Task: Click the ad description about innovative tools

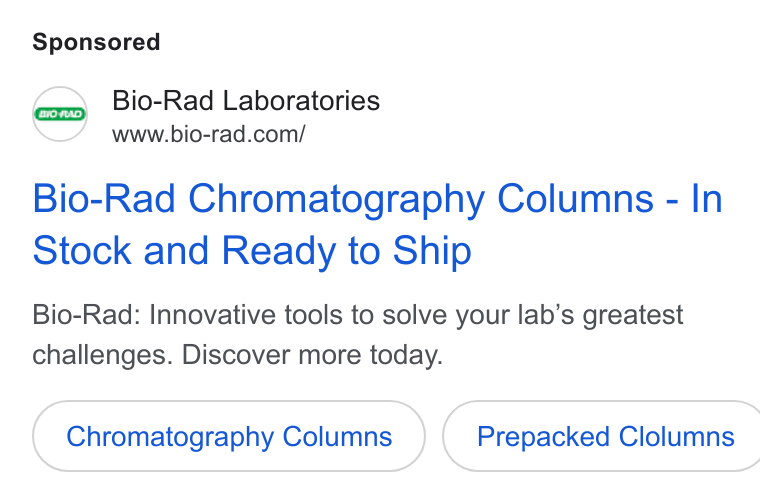Action: click(x=358, y=335)
